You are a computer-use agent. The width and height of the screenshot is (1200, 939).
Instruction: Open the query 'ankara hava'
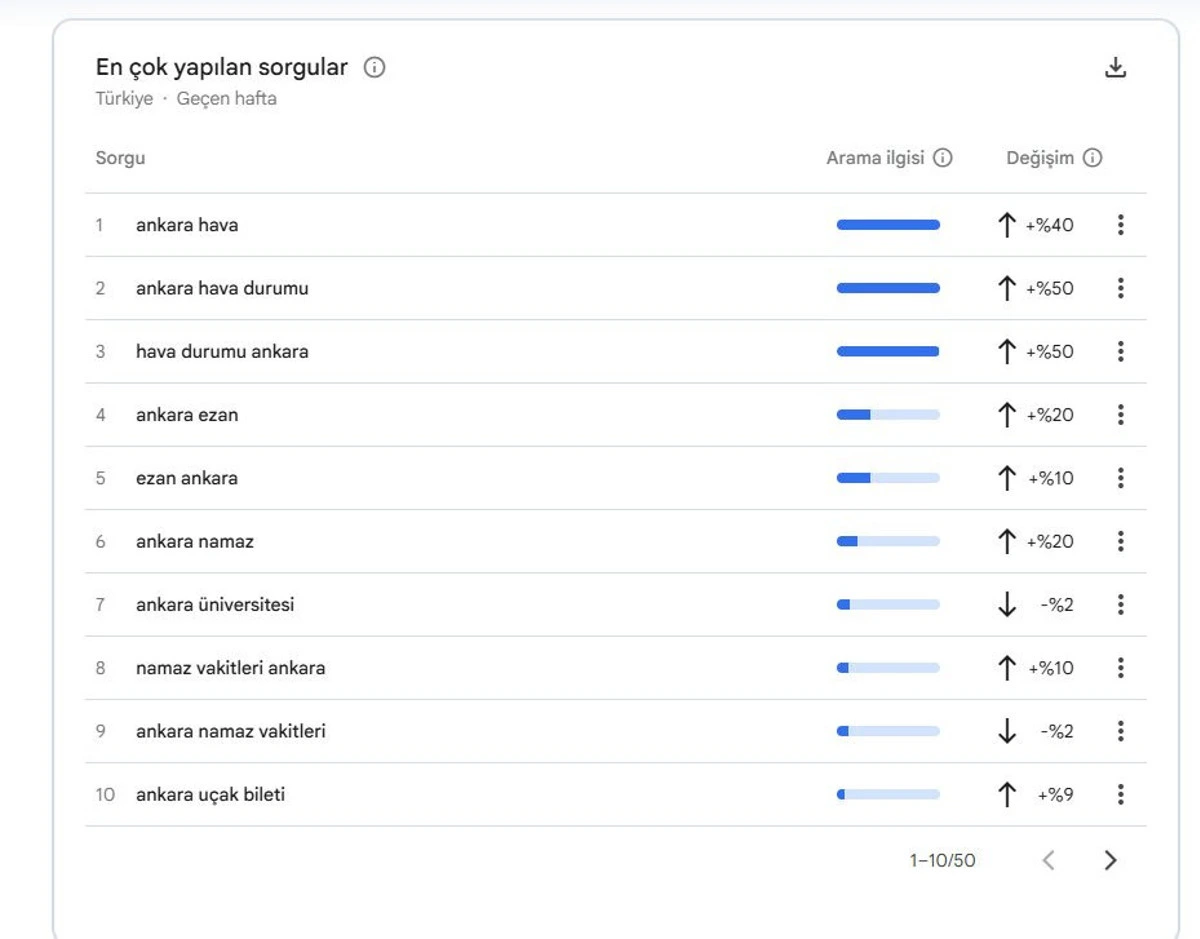tap(187, 225)
